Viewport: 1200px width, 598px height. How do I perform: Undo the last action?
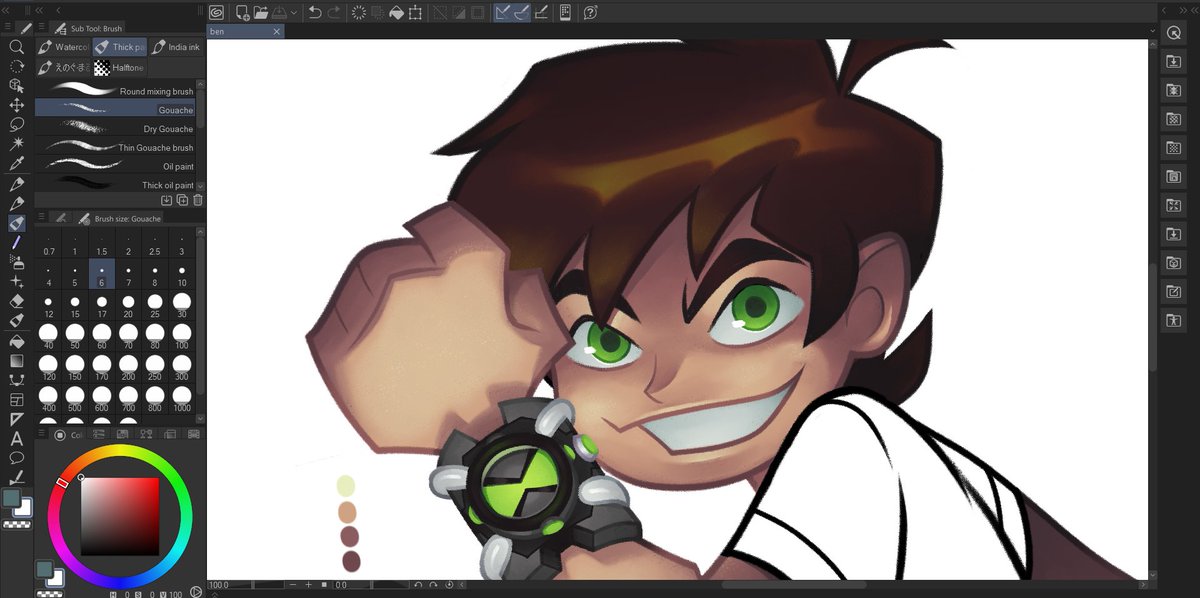(x=315, y=12)
